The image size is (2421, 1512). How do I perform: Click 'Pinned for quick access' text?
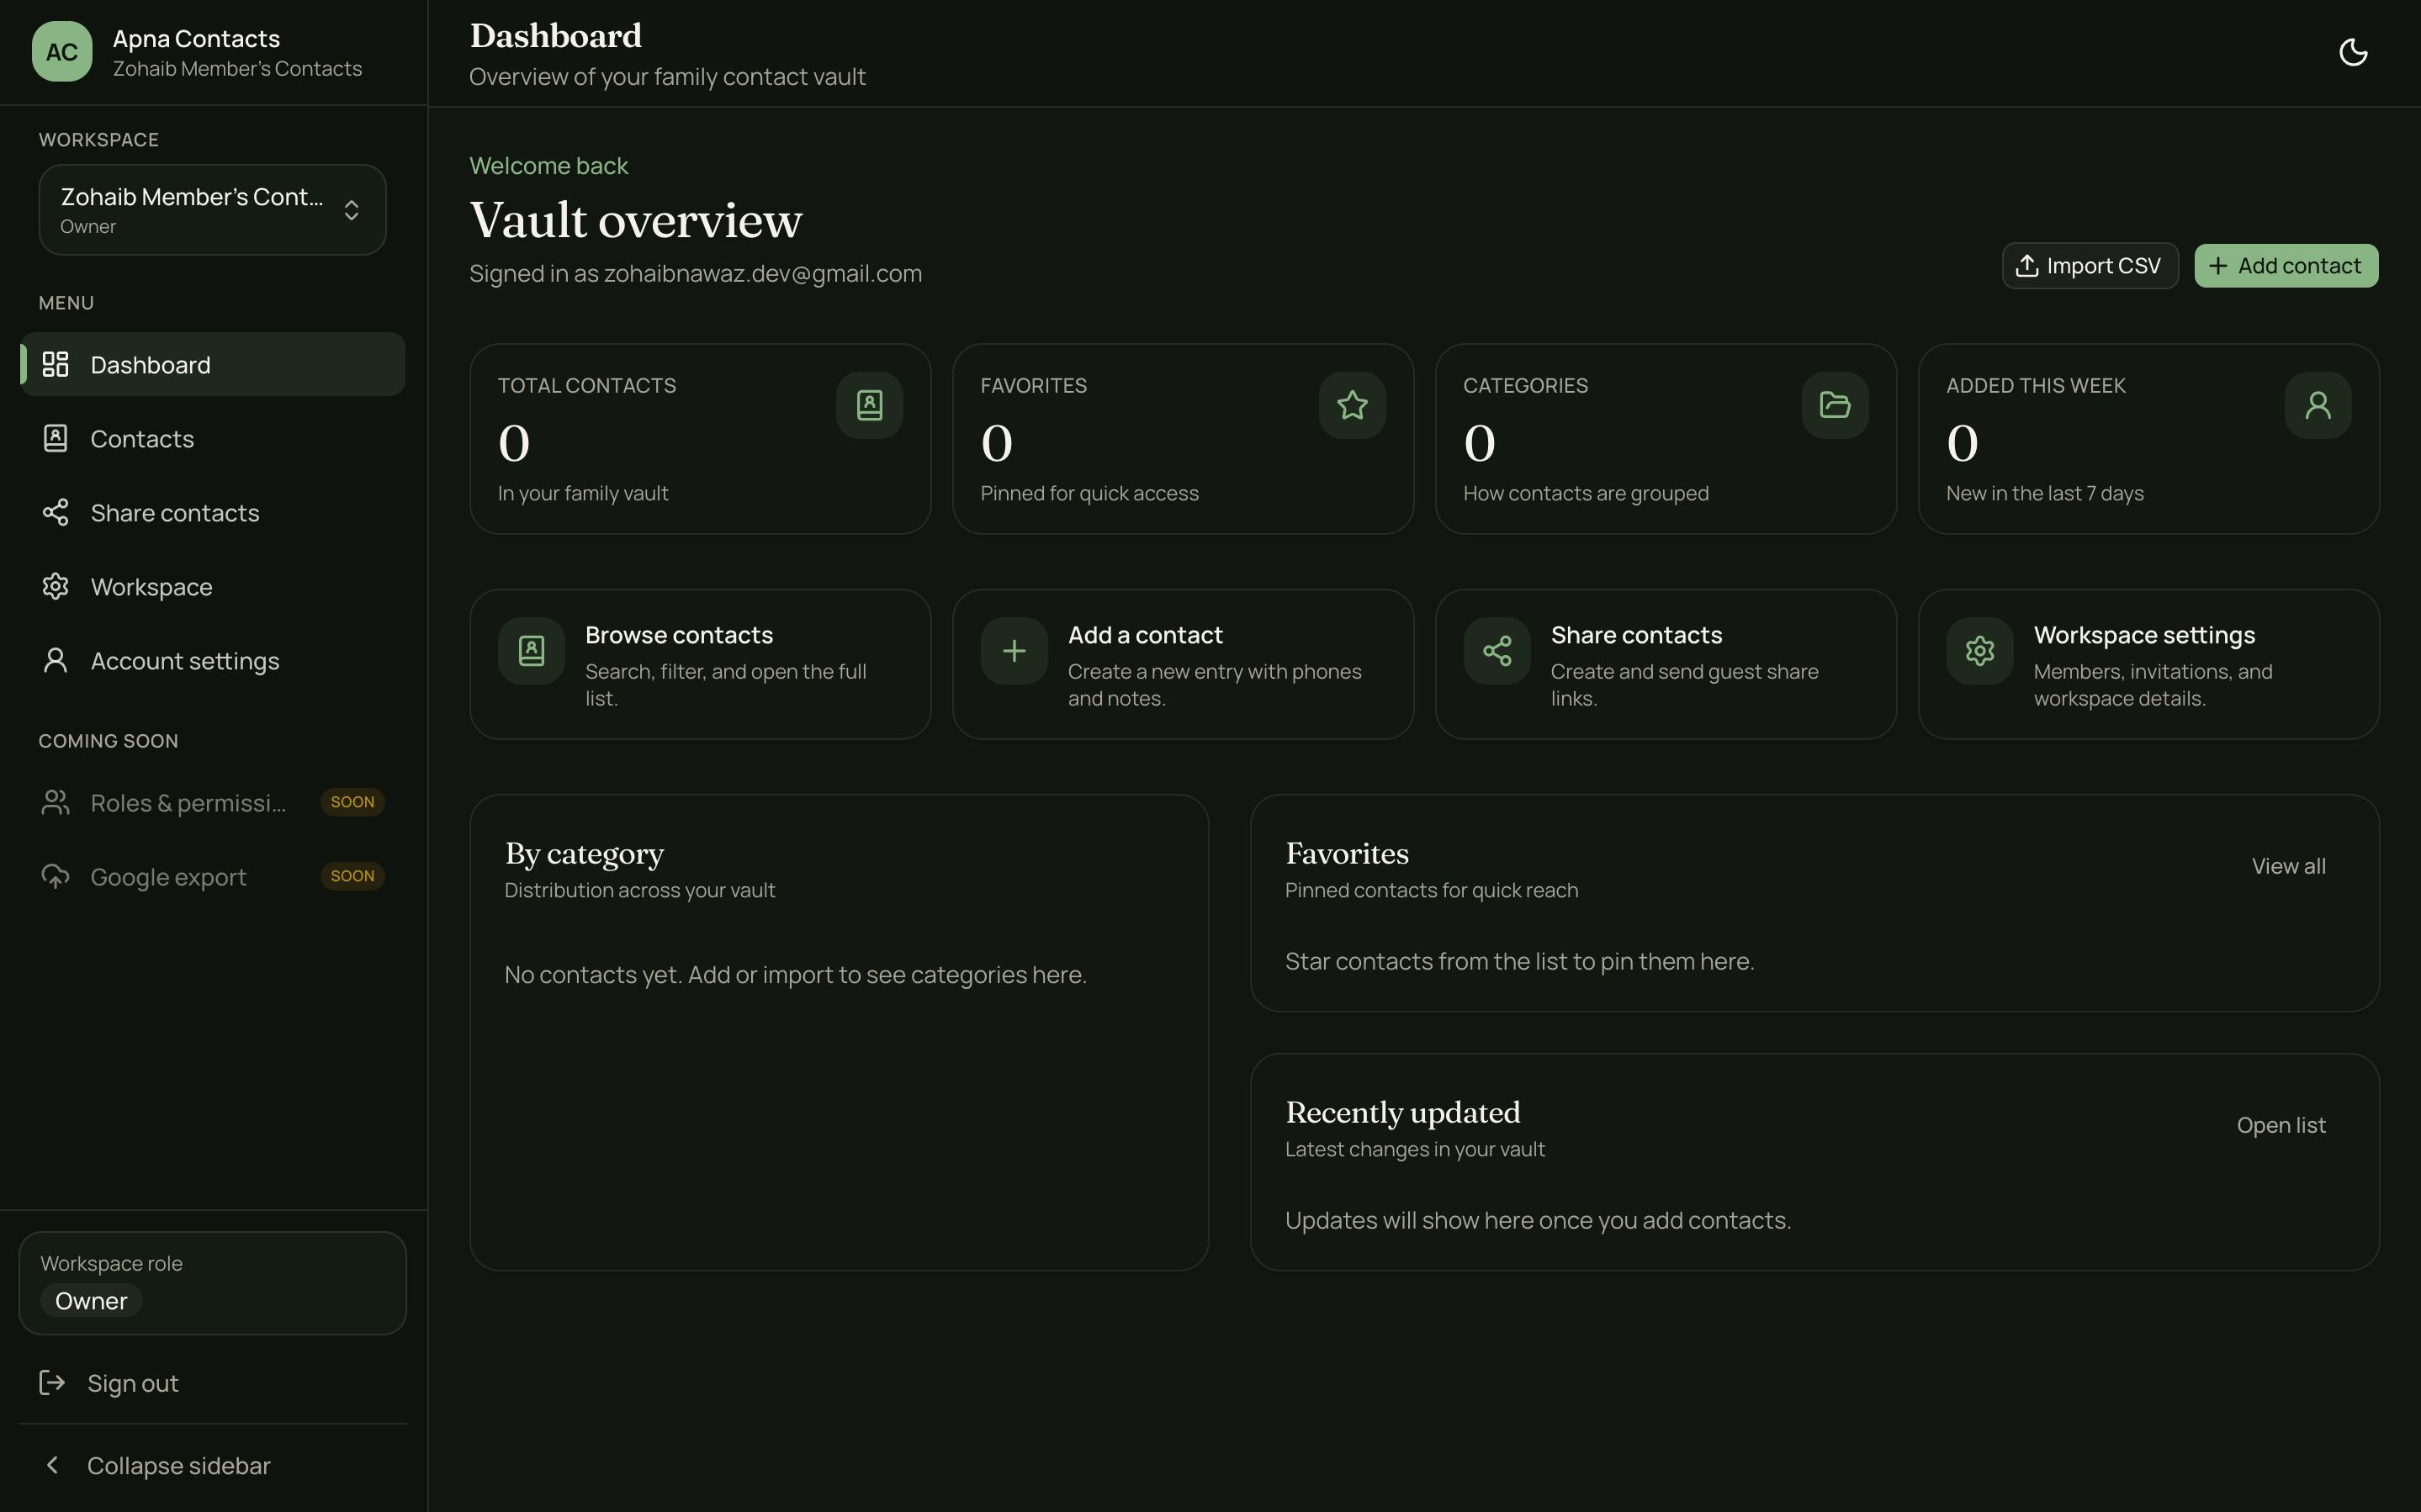1089,493
